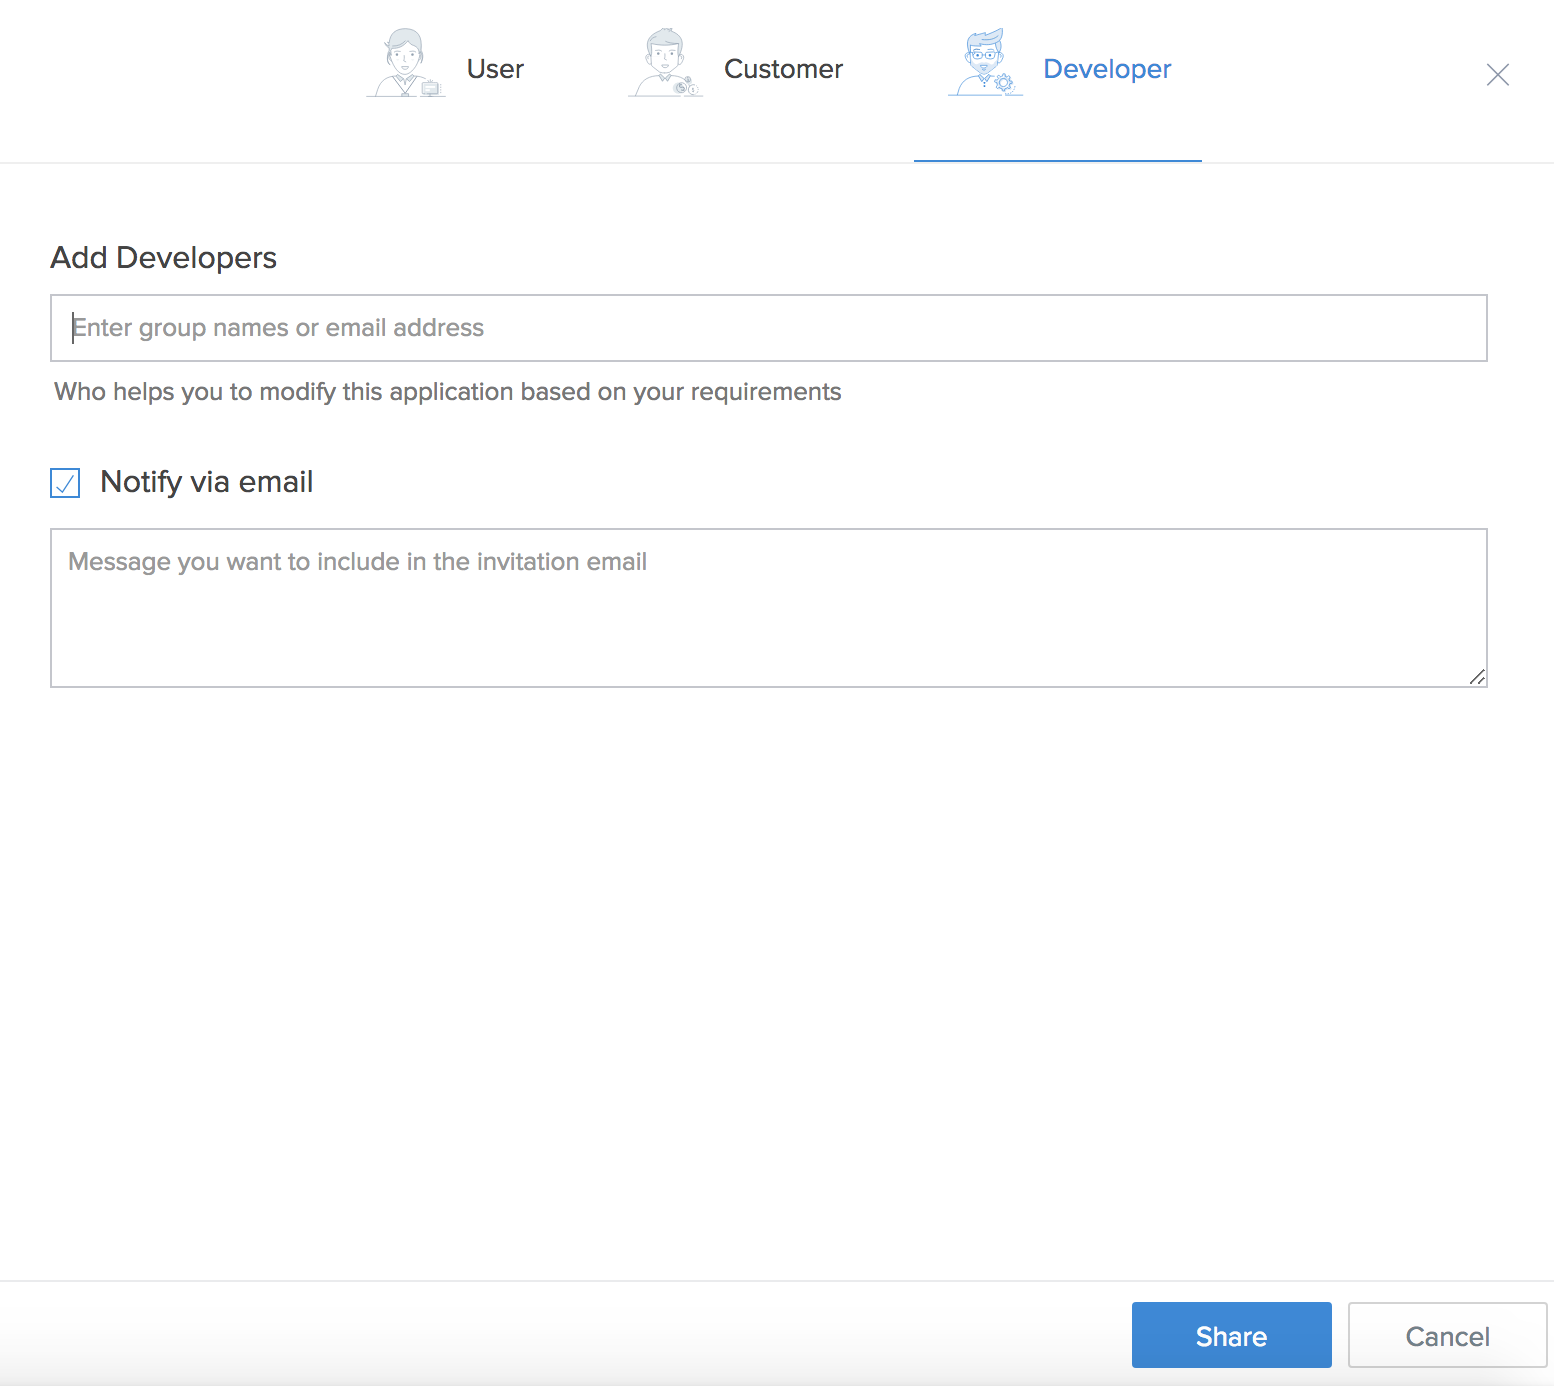Click the group names or email address field
Screen dimensions: 1554x1386
[769, 327]
